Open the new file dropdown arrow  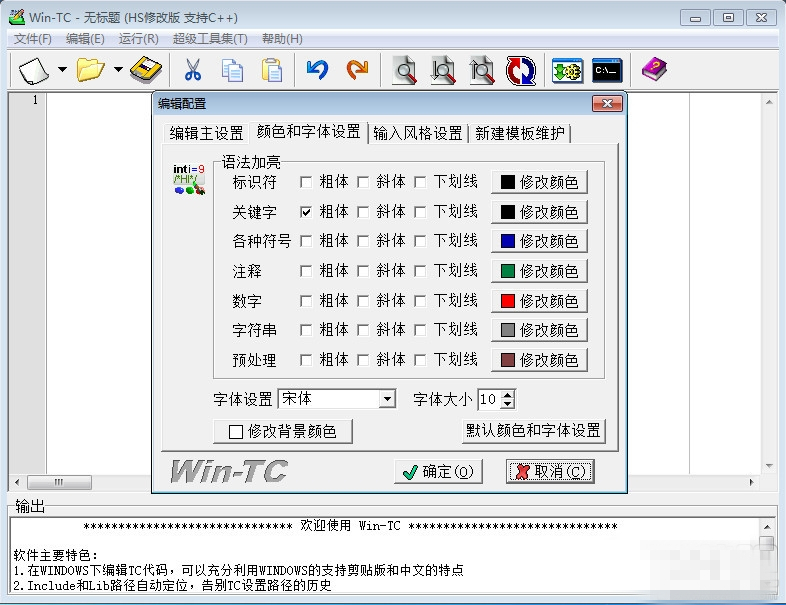pyautogui.click(x=62, y=69)
